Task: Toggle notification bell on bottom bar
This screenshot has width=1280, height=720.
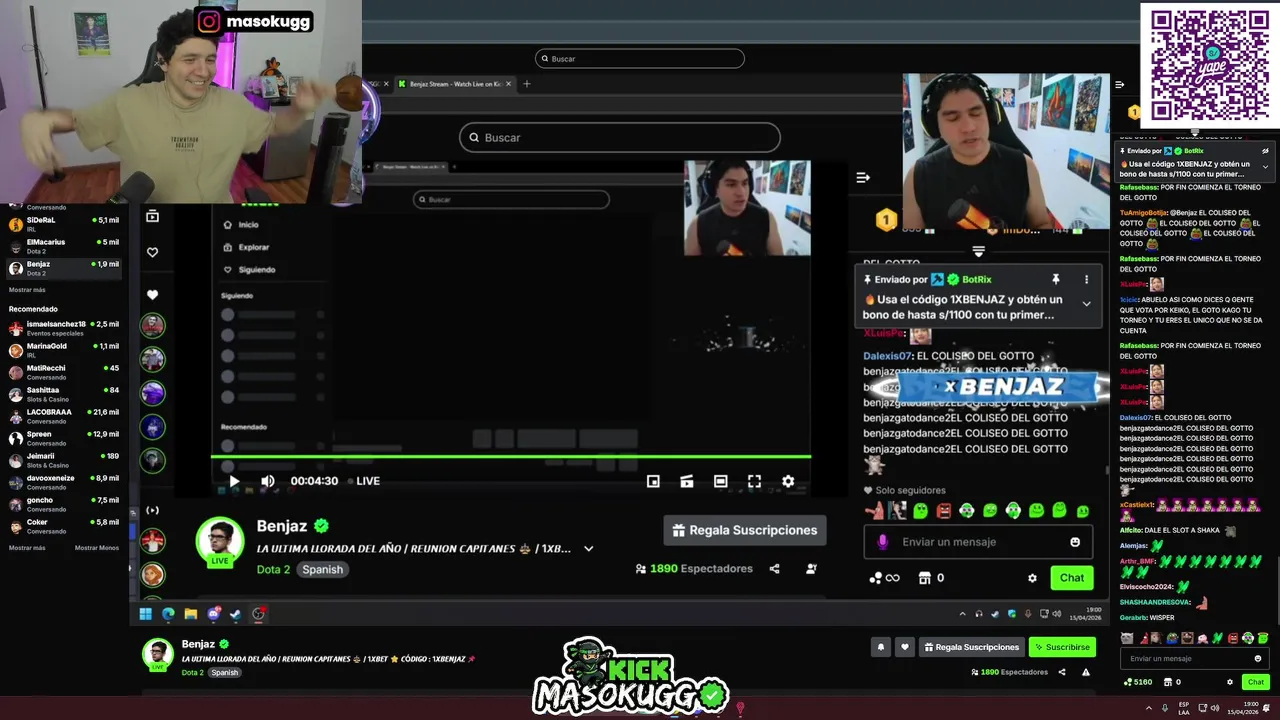Action: 881,647
